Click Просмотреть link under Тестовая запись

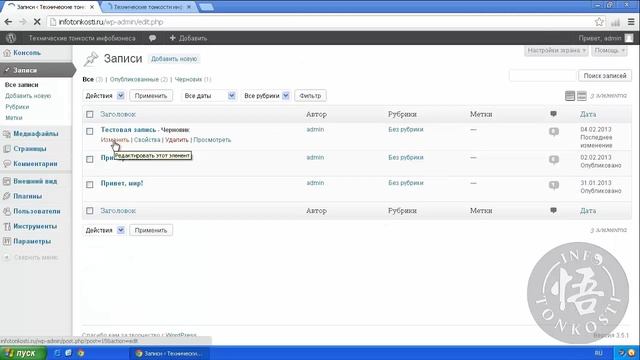212,140
